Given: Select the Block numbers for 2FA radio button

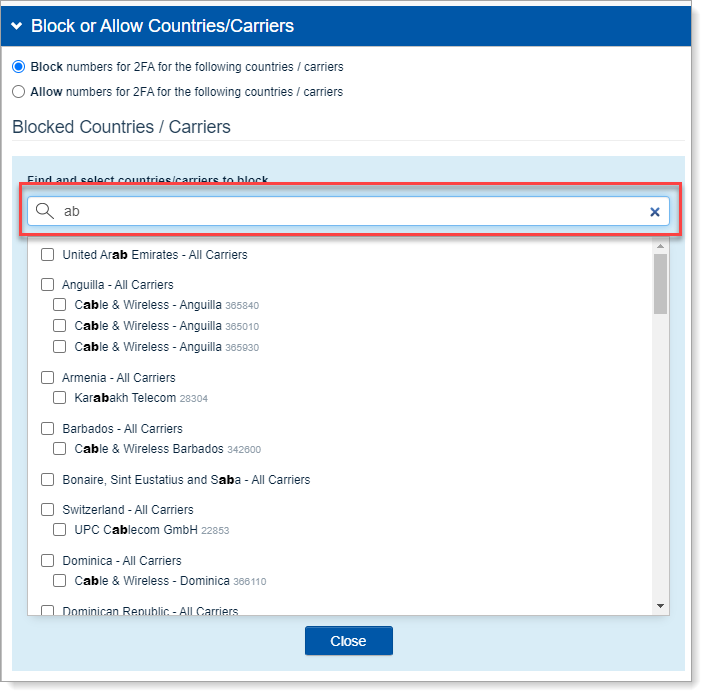Looking at the screenshot, I should [x=18, y=67].
